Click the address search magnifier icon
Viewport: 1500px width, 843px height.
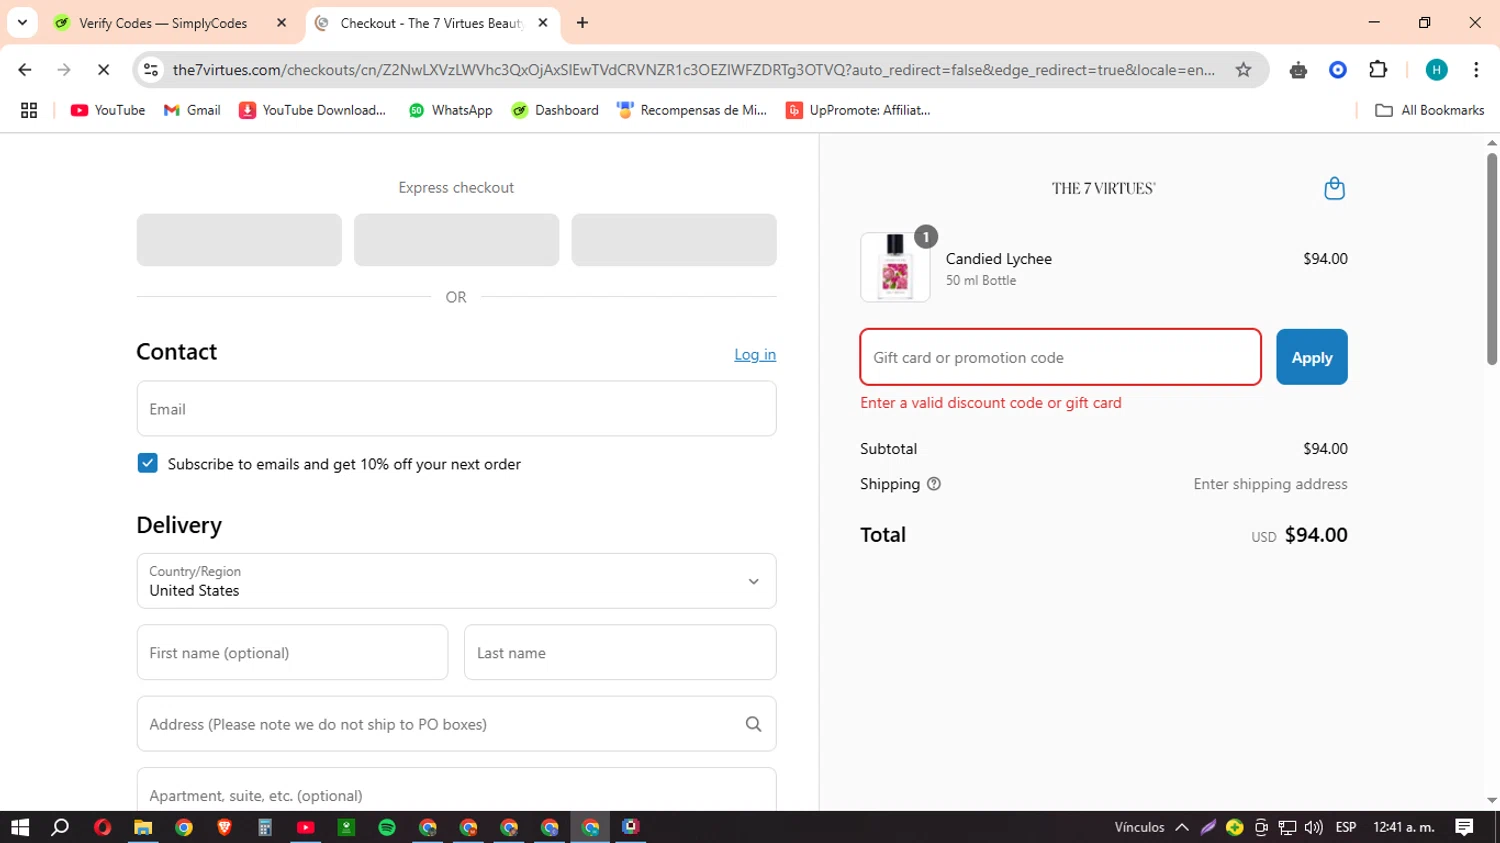[753, 724]
